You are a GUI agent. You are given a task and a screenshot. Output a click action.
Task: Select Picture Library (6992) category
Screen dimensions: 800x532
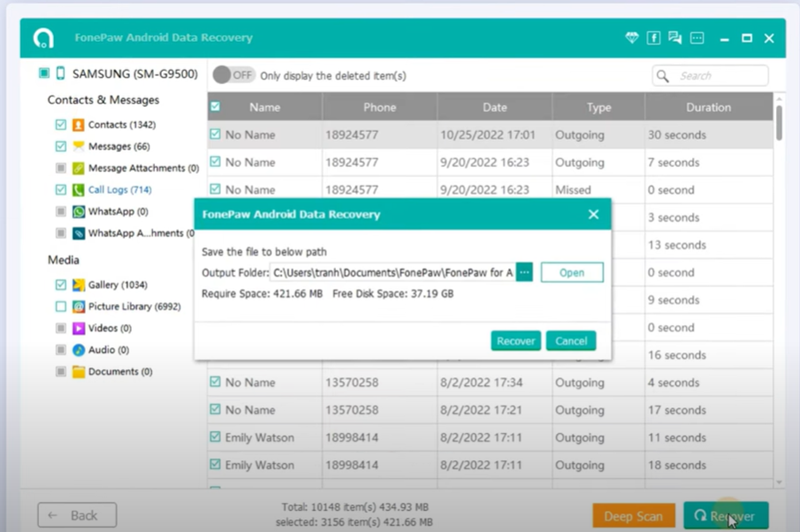coord(135,307)
